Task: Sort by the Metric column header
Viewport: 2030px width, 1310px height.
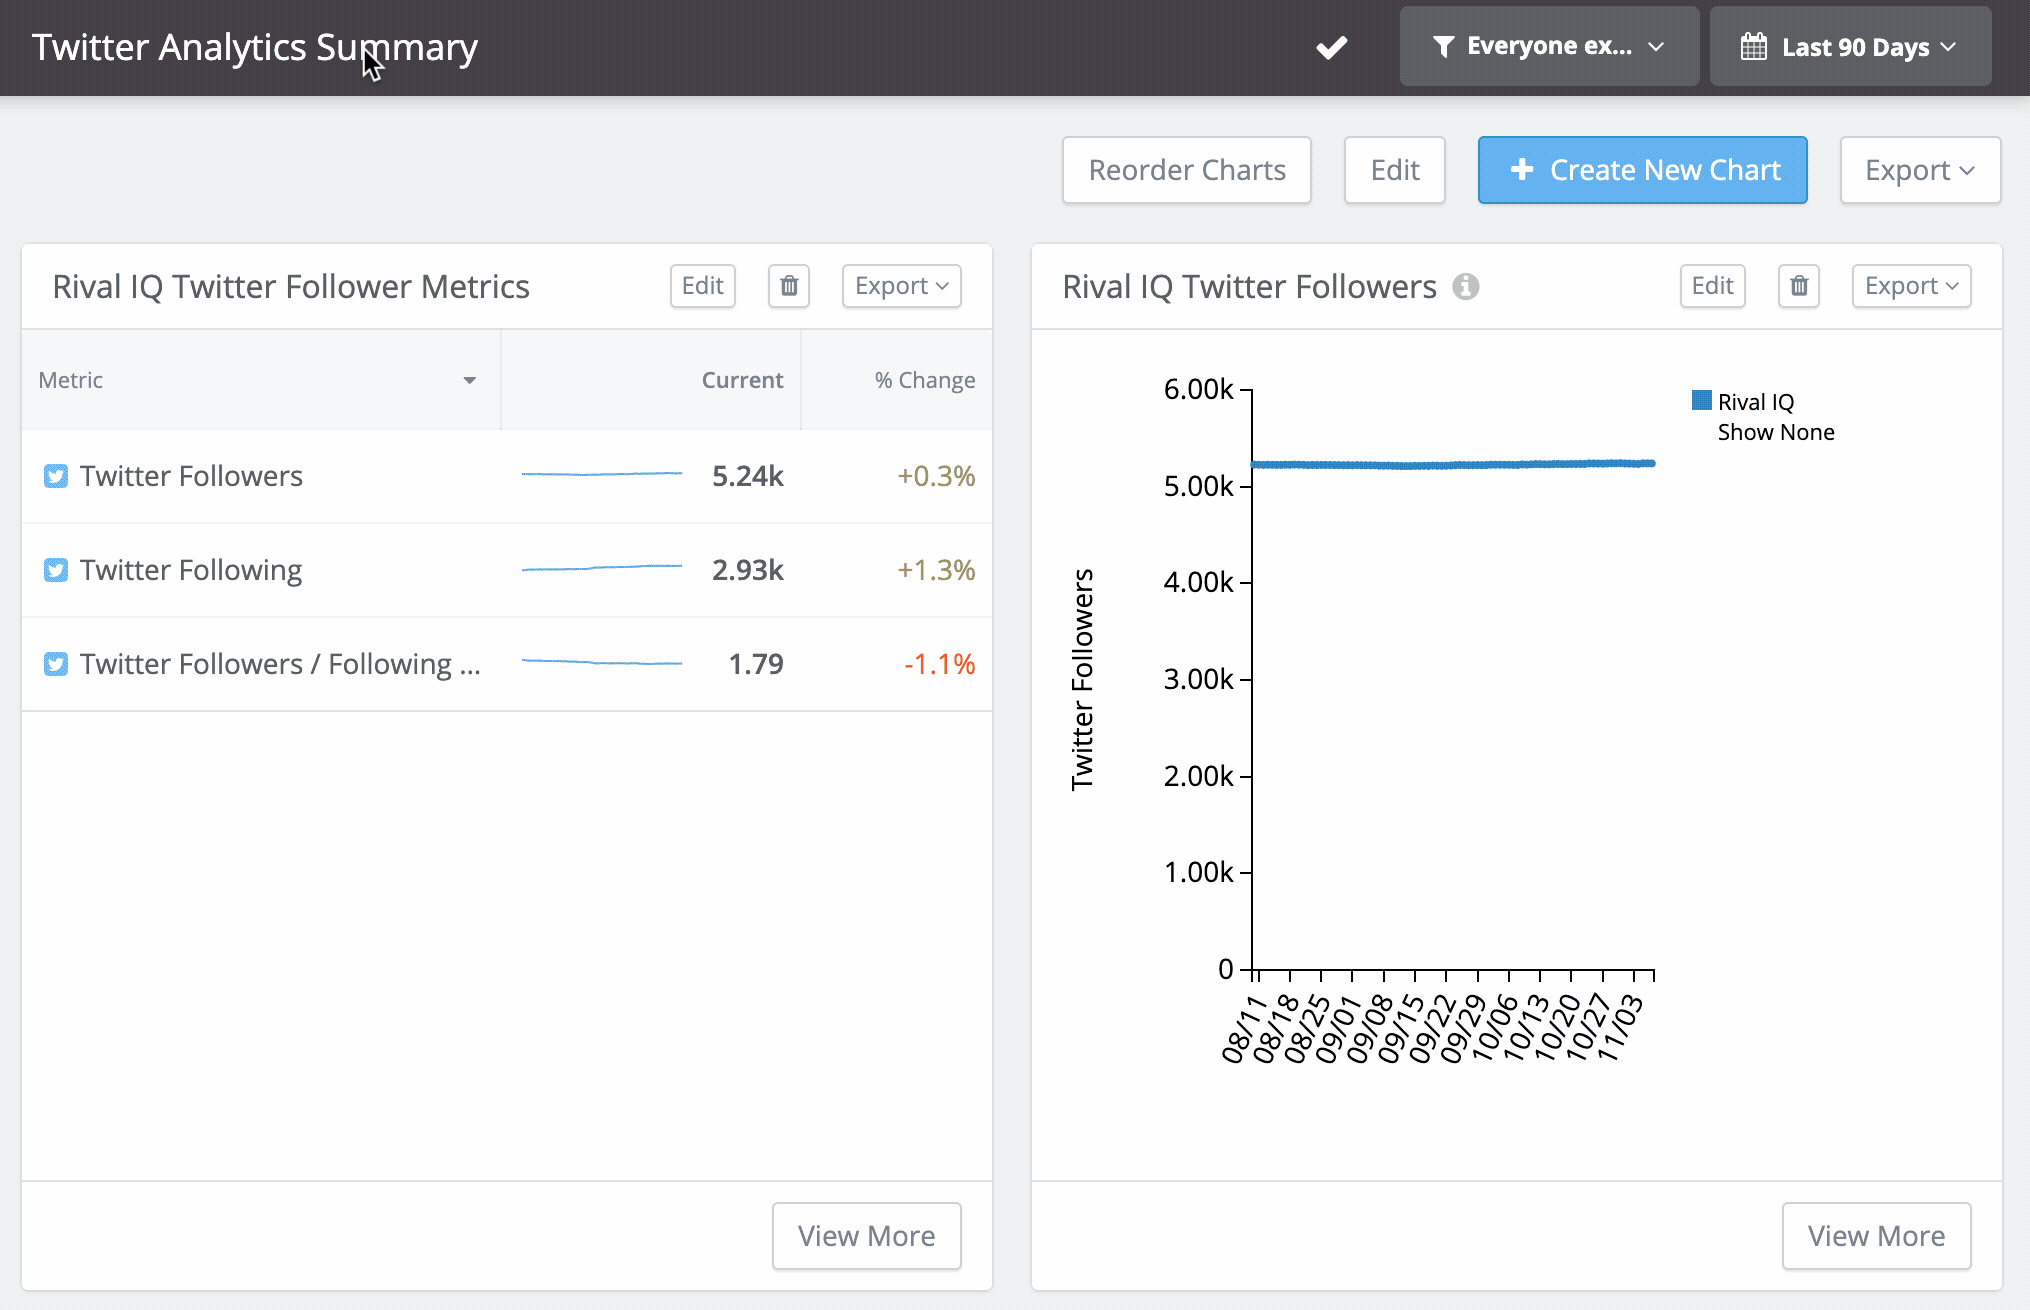Action: coord(261,380)
